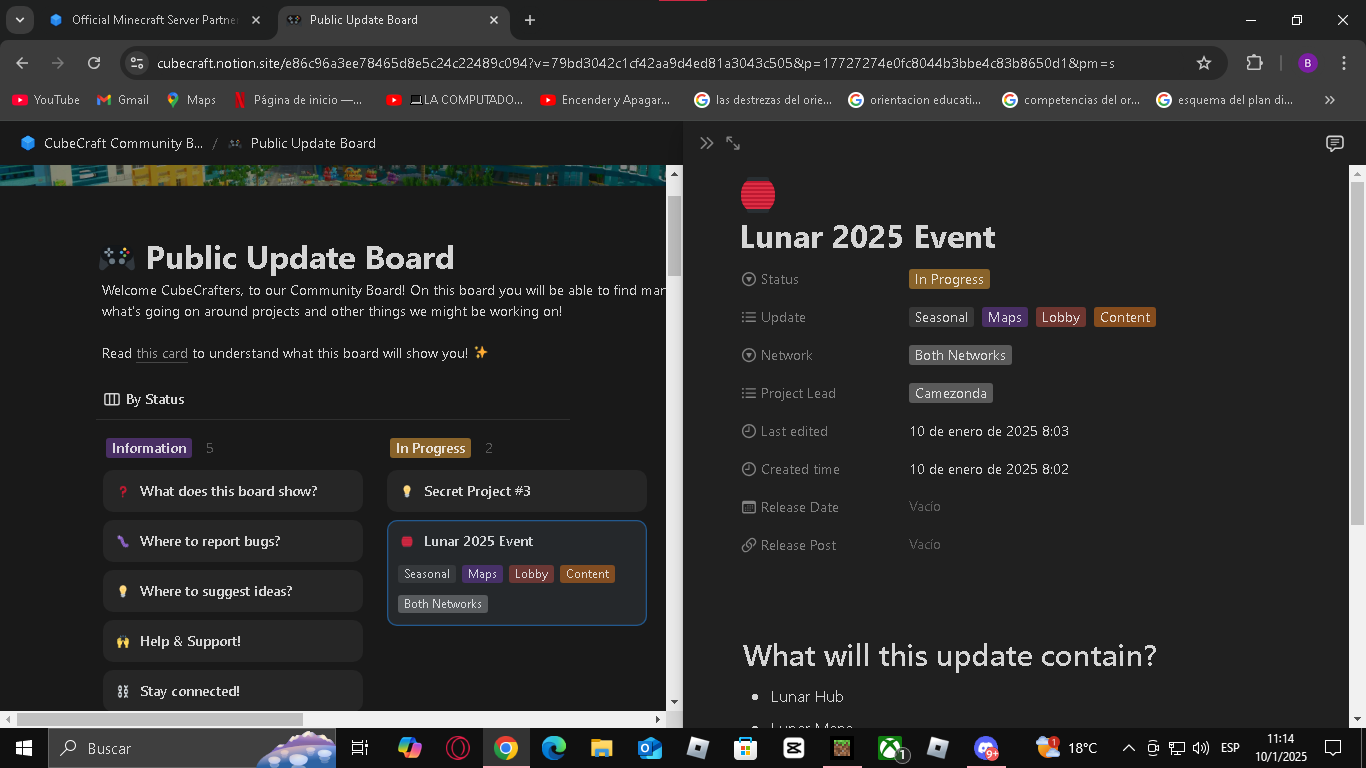The width and height of the screenshot is (1366, 768).
Task: Click the purple Maps tag in Update property
Action: pos(1004,317)
